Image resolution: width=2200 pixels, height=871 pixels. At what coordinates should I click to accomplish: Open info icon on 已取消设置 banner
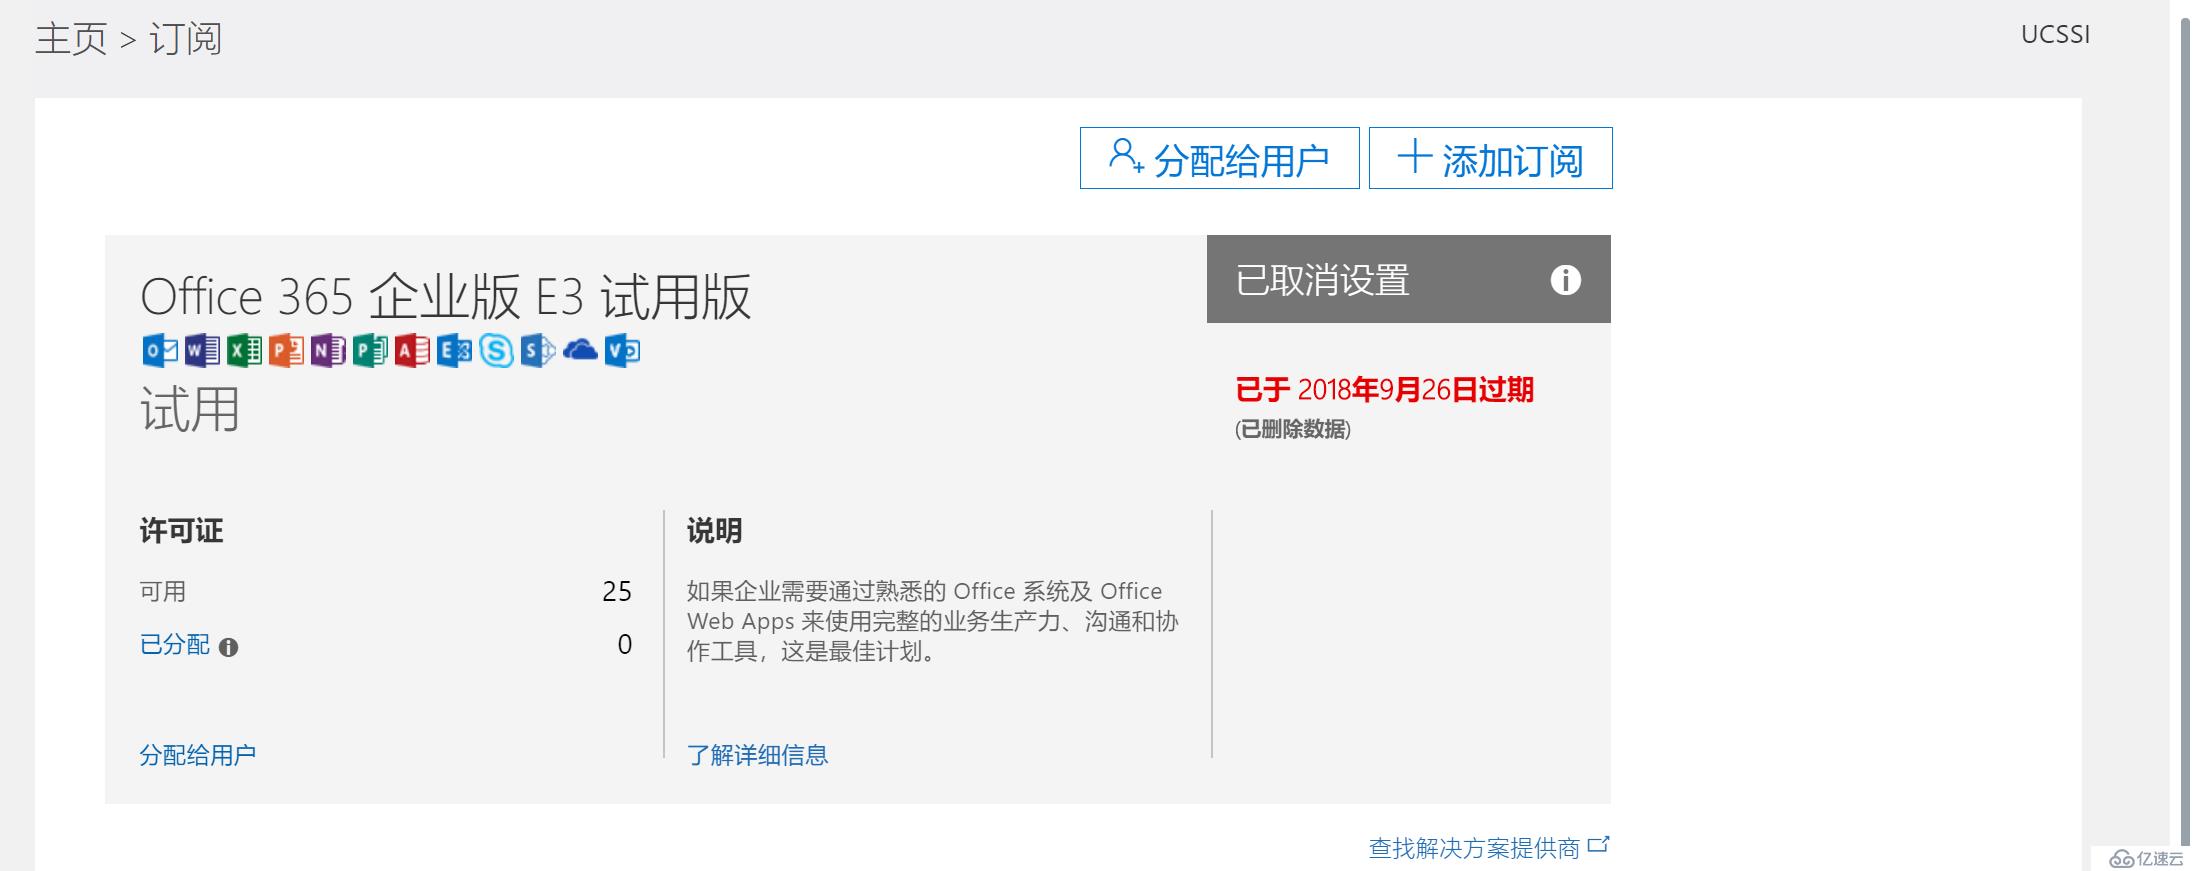[1565, 280]
